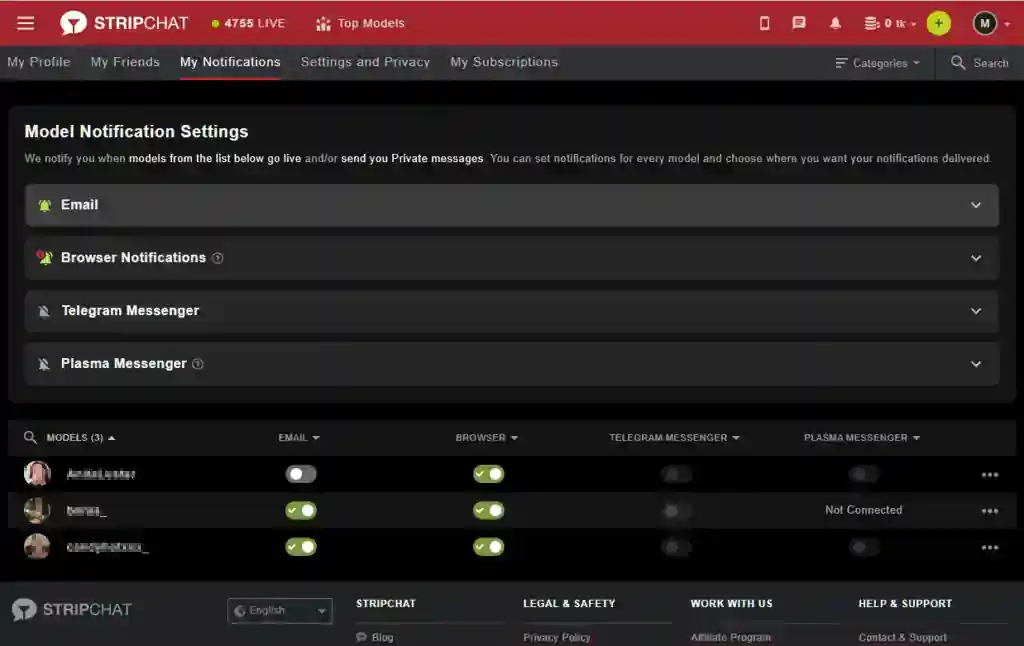Image resolution: width=1024 pixels, height=646 pixels.
Task: Select the My Notifications tab
Action: (x=230, y=62)
